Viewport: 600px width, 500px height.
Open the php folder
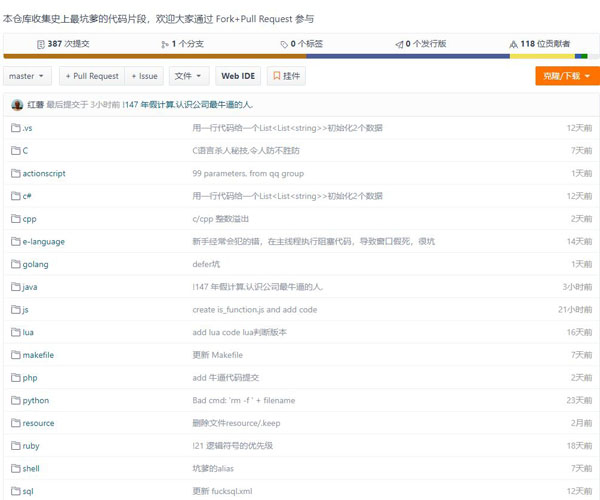click(30, 378)
